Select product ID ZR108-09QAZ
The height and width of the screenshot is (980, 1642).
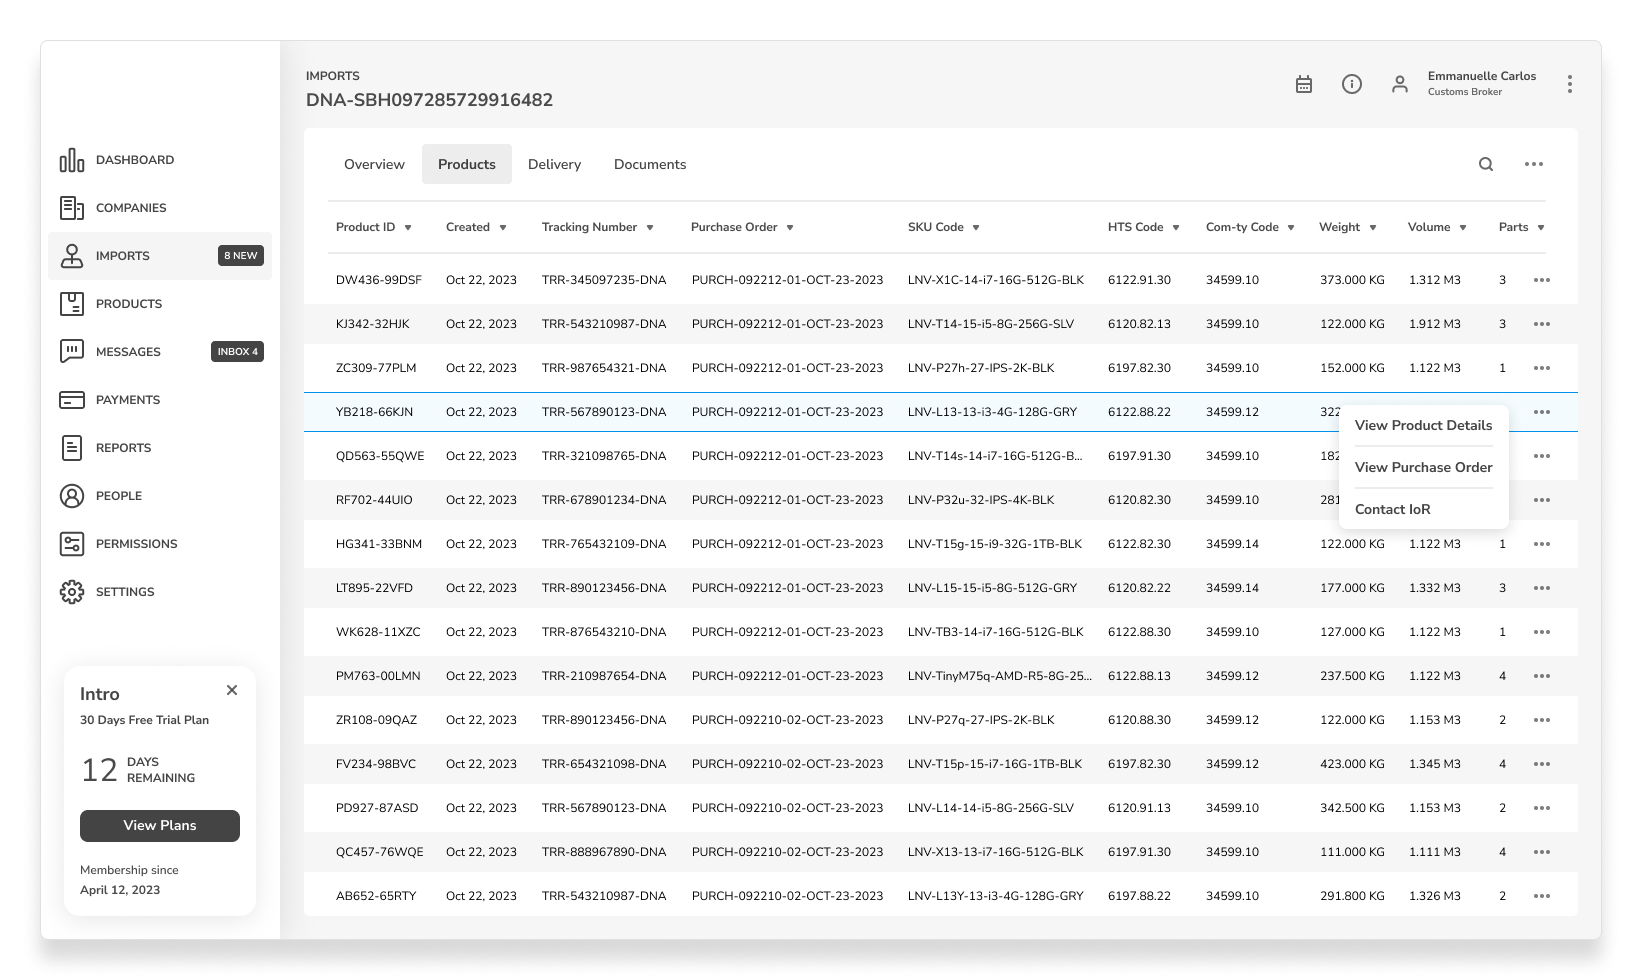click(x=376, y=720)
